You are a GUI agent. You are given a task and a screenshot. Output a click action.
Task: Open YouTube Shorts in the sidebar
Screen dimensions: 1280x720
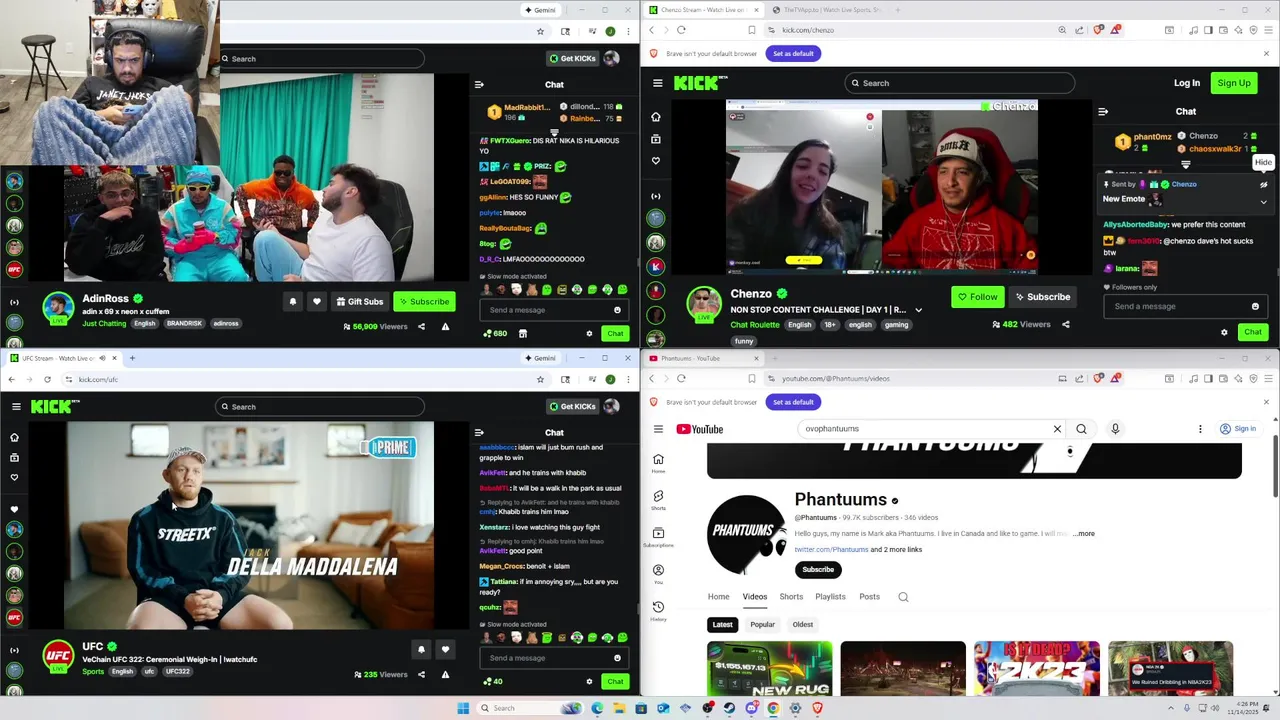(x=658, y=500)
